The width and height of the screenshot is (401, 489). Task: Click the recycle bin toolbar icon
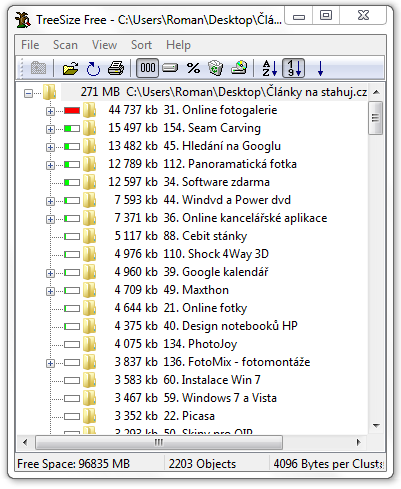pos(216,68)
